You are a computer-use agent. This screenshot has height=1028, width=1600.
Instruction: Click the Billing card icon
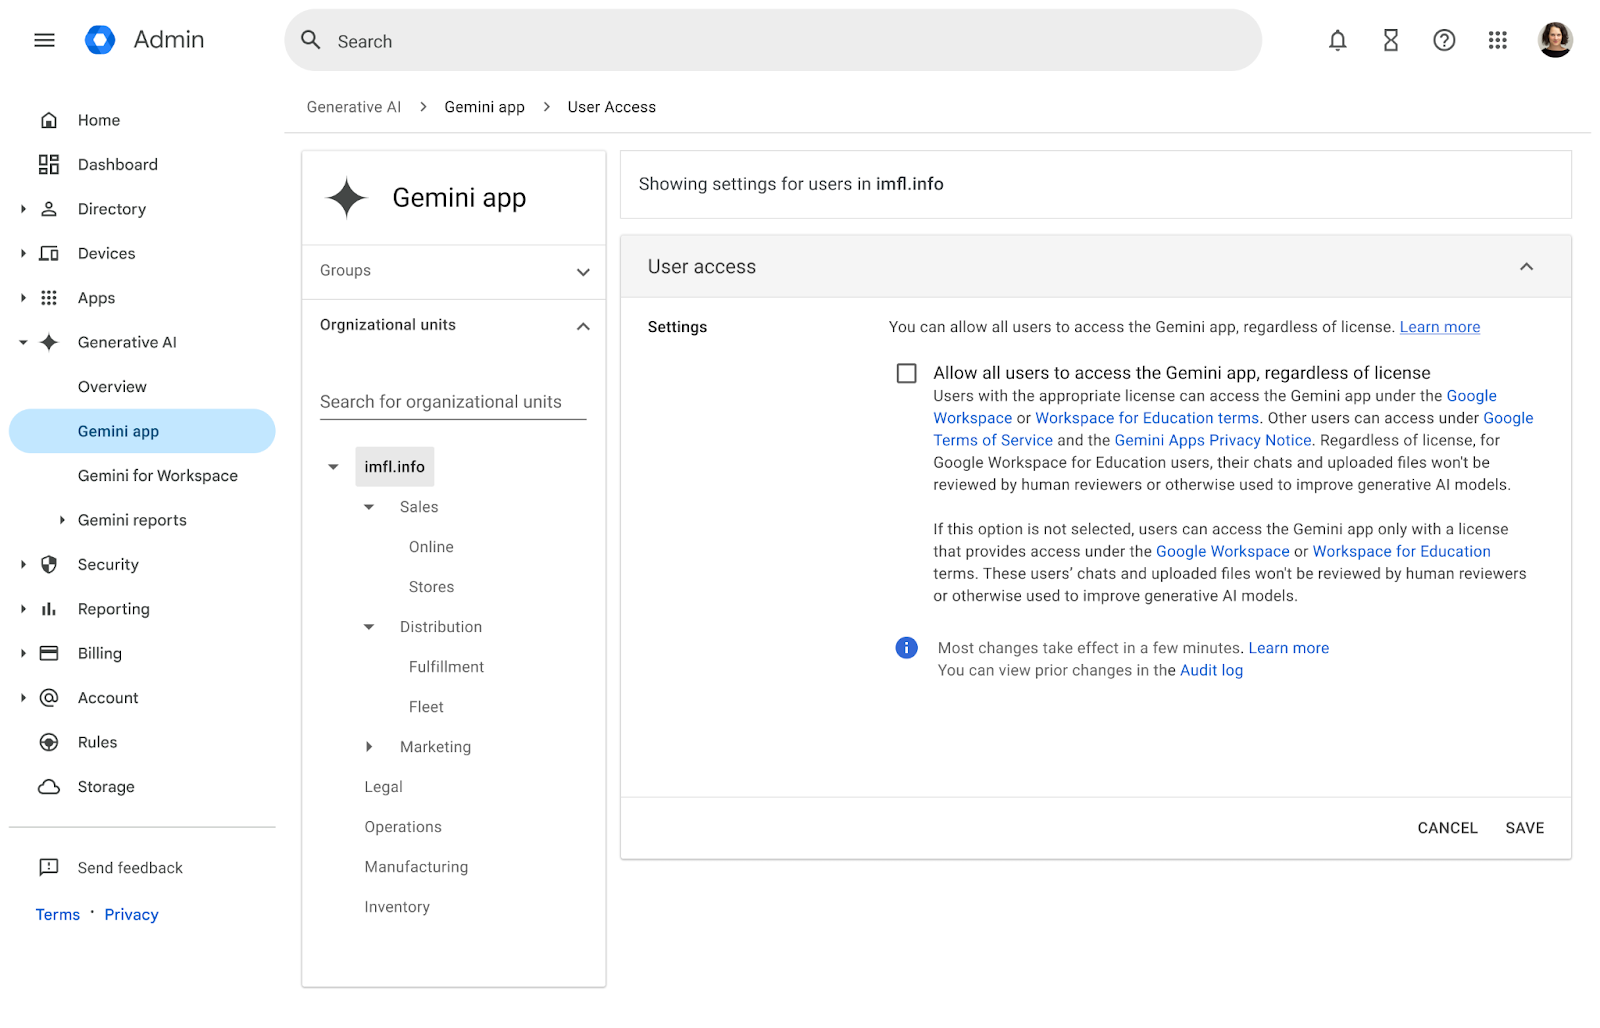(x=48, y=653)
